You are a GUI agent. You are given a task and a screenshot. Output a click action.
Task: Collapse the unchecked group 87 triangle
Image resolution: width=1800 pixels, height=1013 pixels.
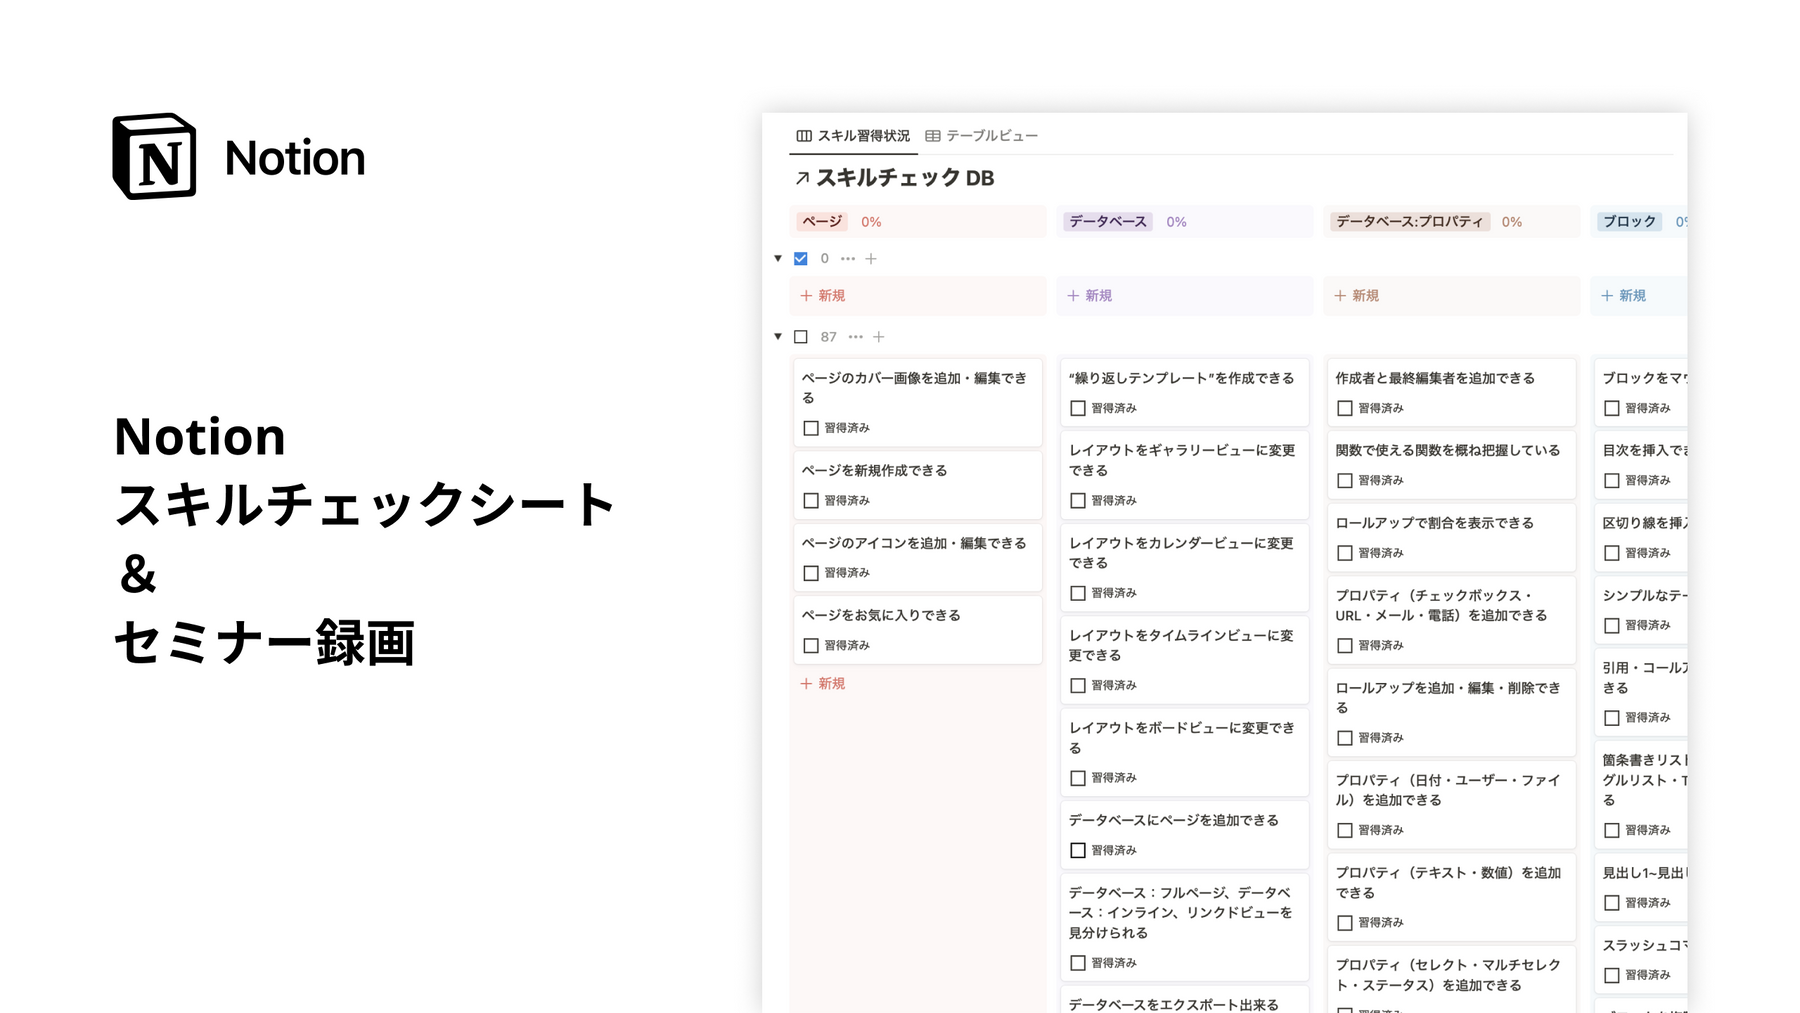pos(778,337)
